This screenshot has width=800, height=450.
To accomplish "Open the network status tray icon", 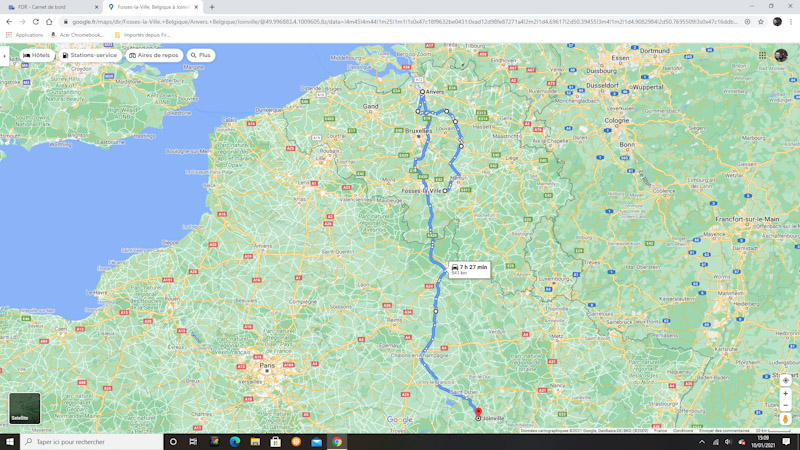I will click(x=715, y=442).
